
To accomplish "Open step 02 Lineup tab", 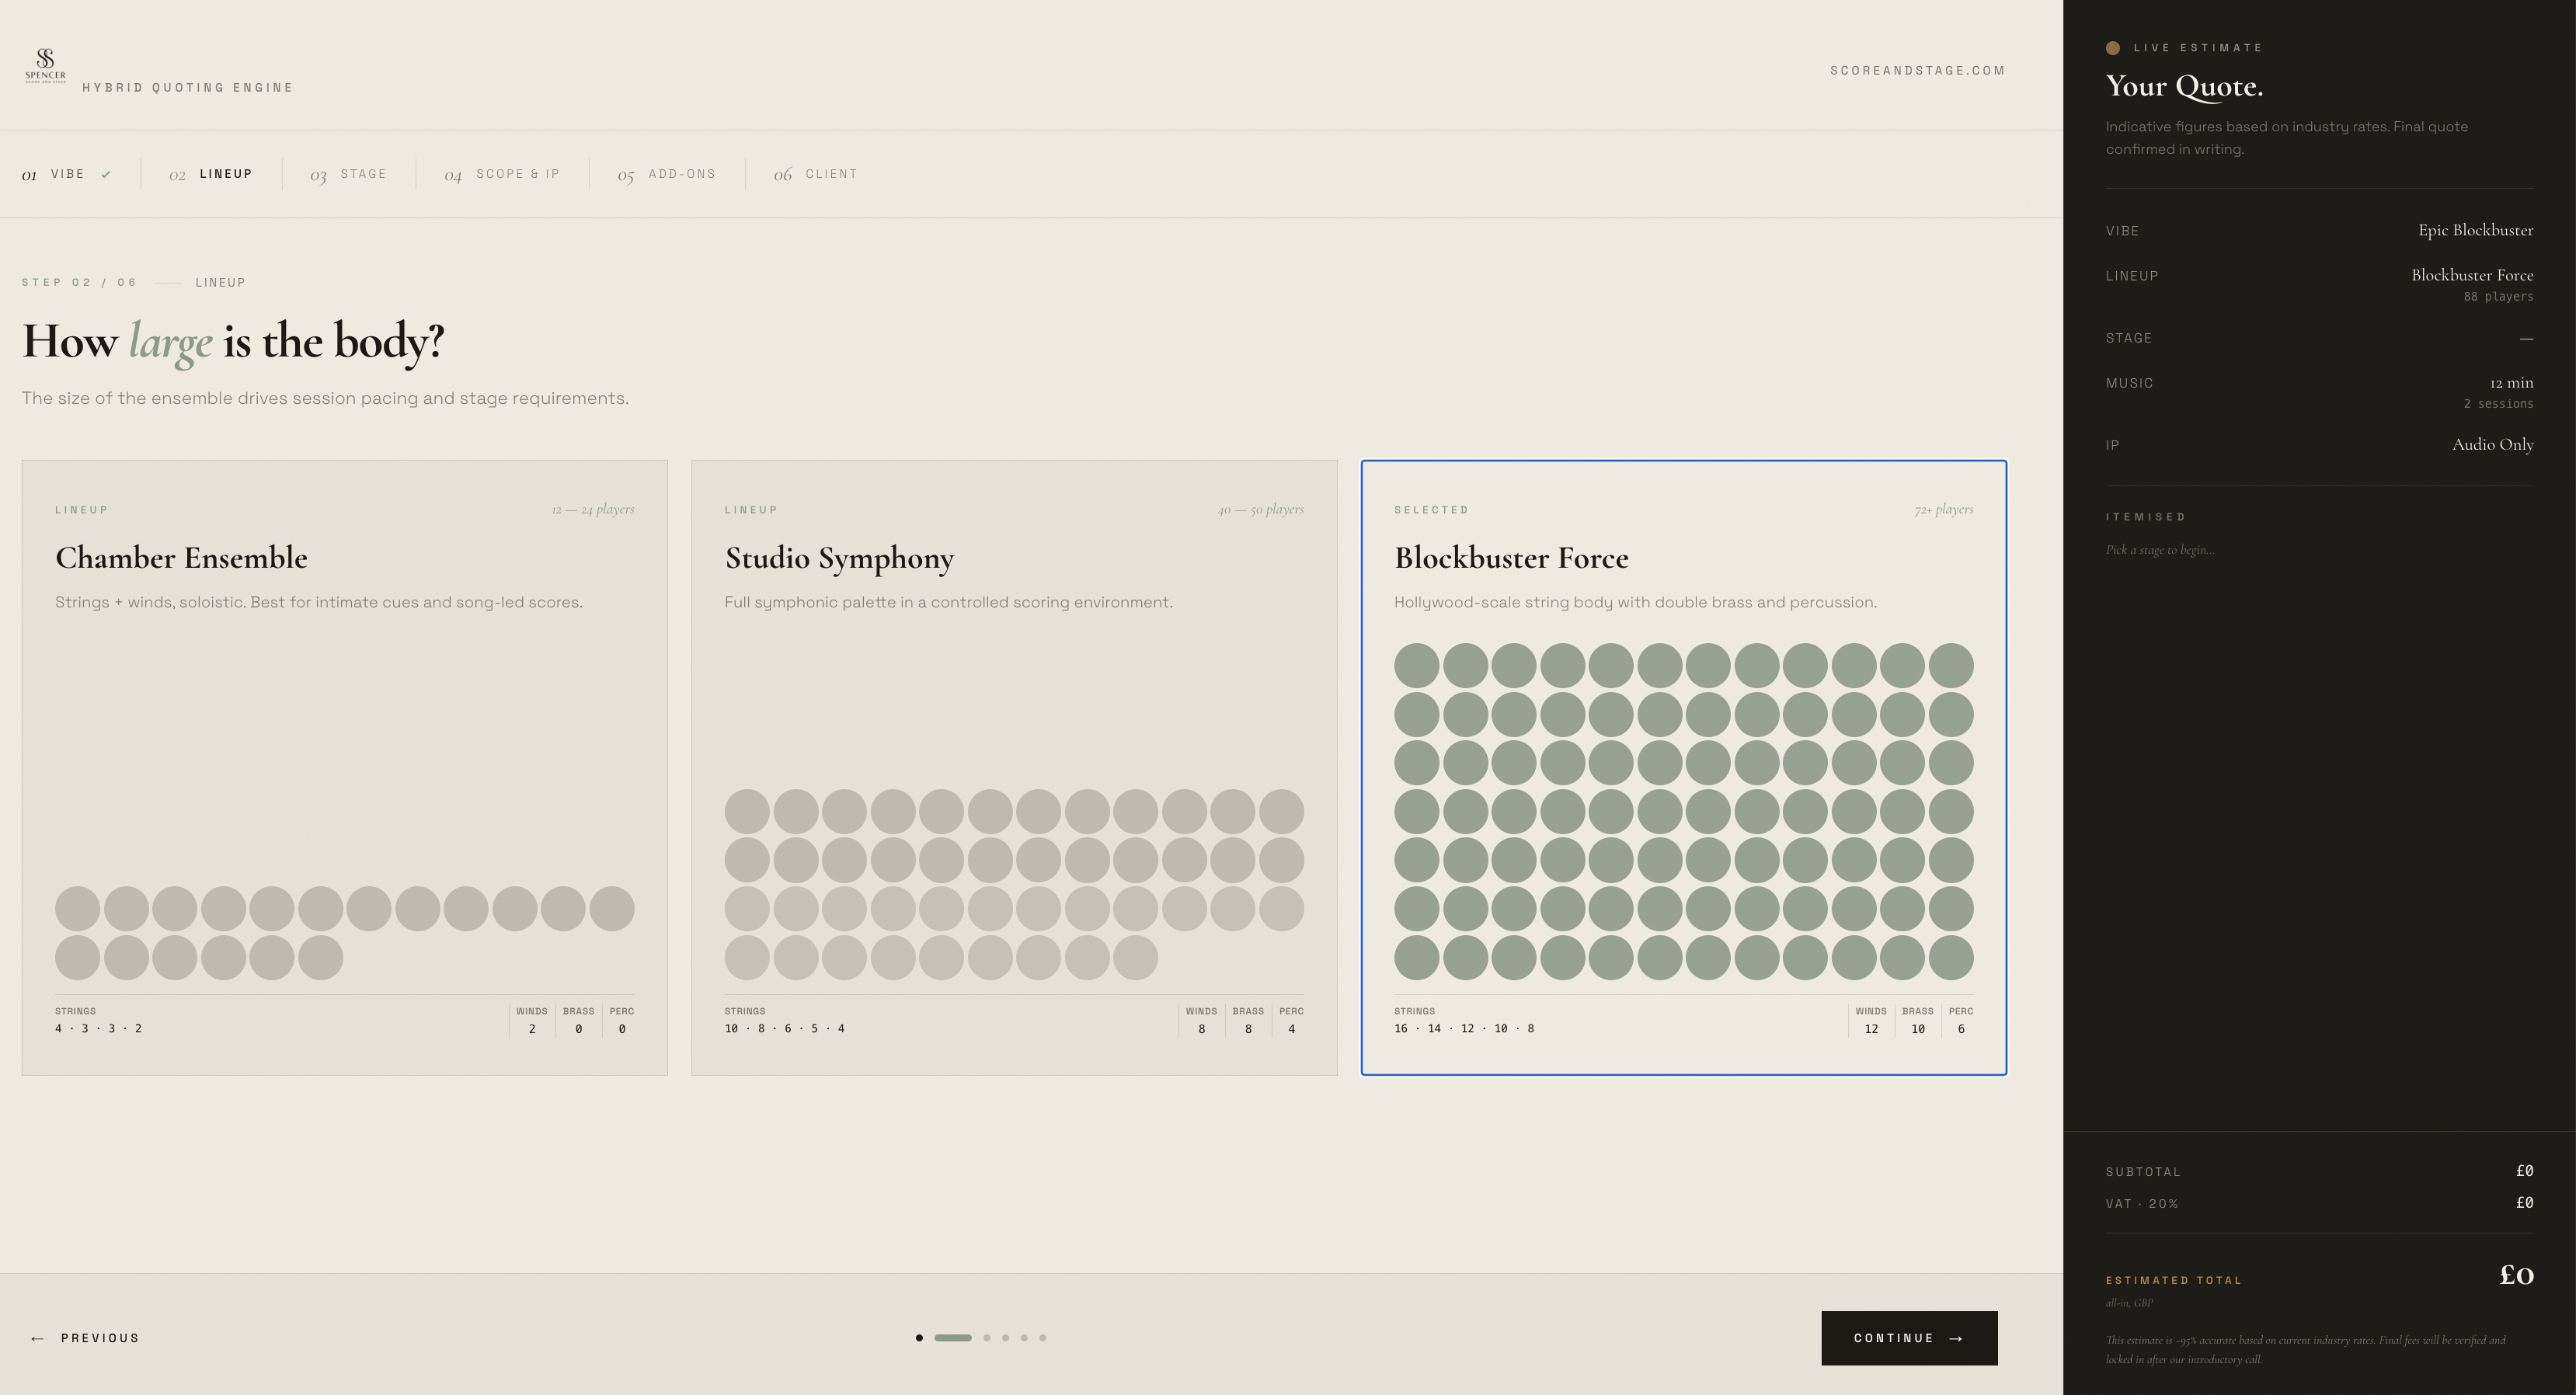I will coord(211,174).
